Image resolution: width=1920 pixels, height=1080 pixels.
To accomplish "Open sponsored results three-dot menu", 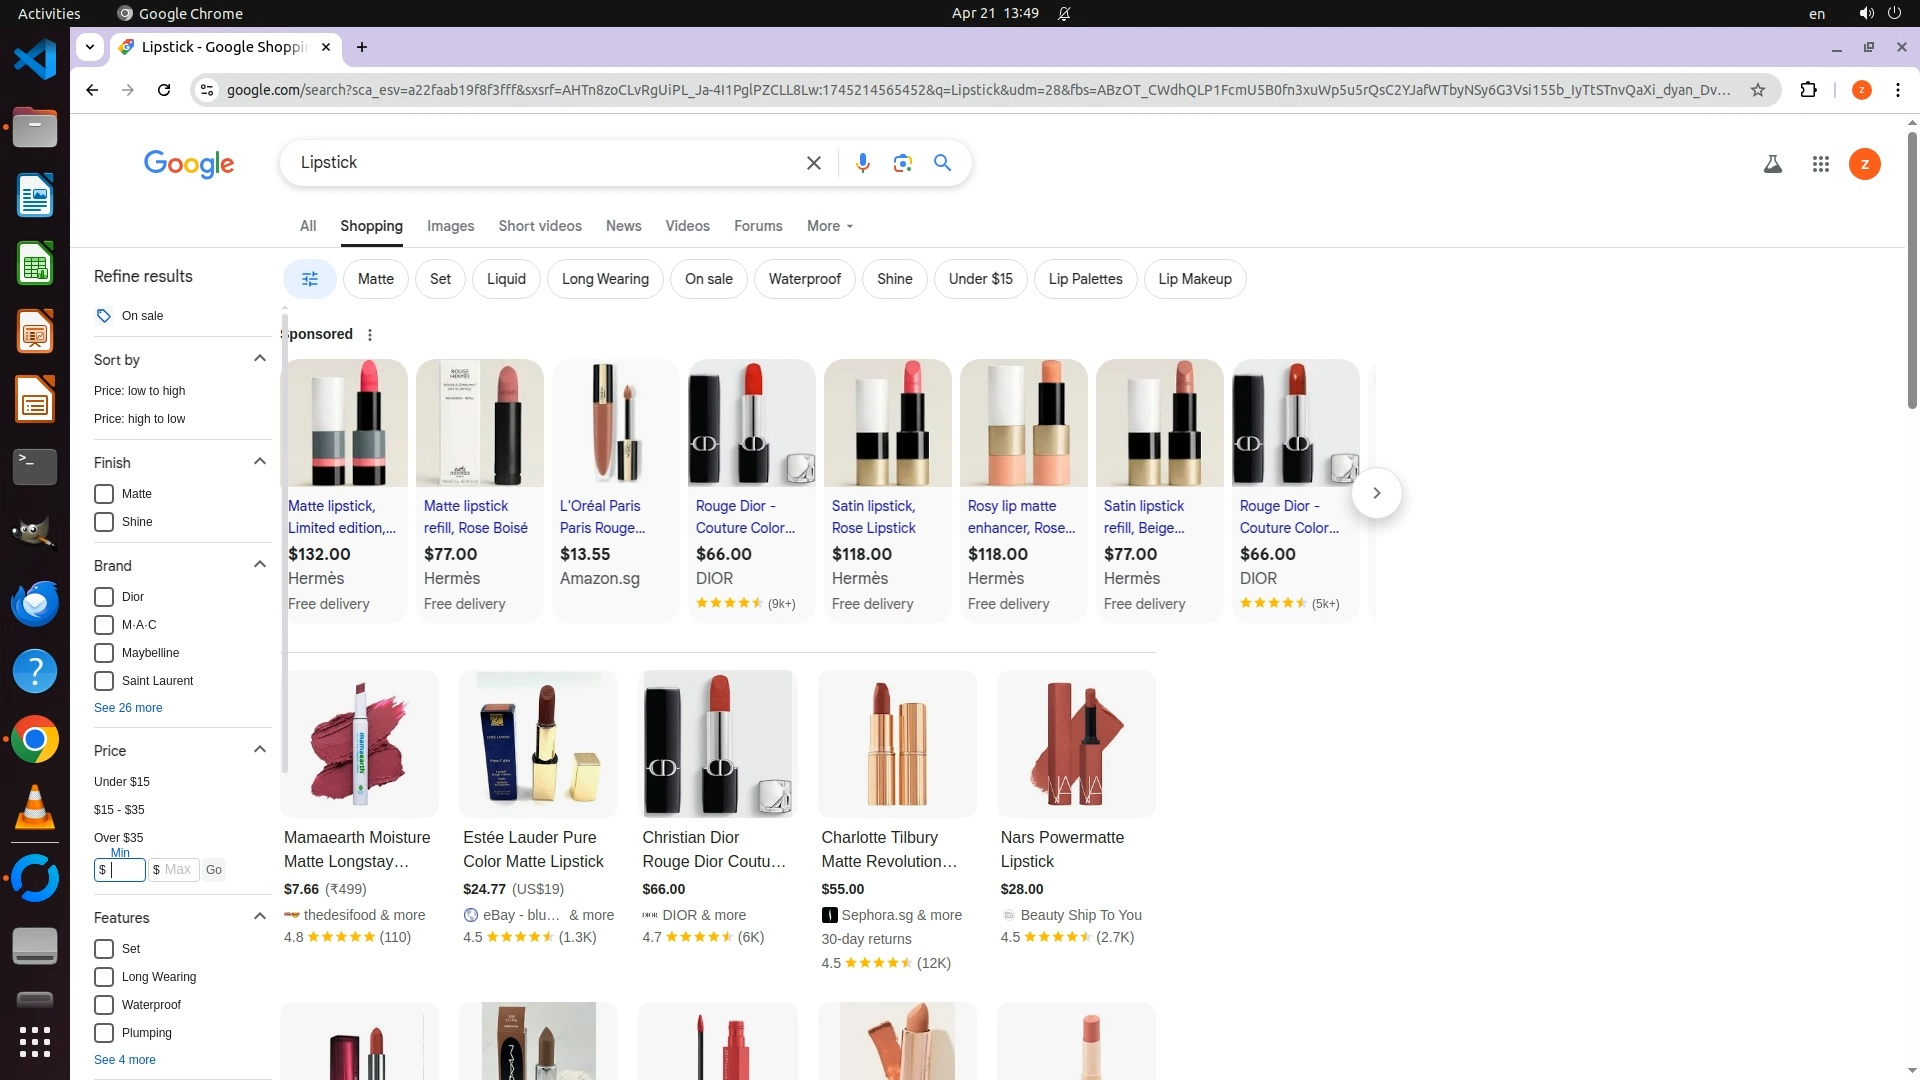I will coord(370,335).
